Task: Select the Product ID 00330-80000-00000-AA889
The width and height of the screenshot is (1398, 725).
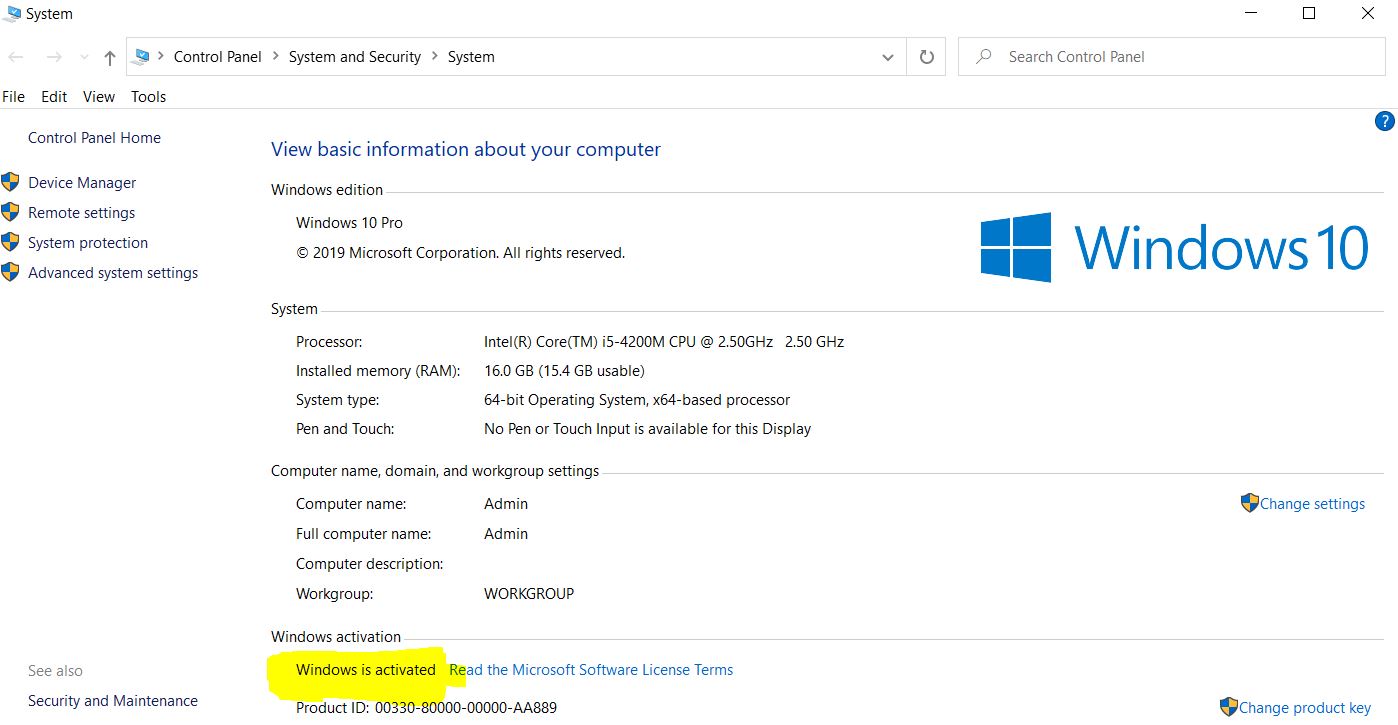Action: point(466,708)
